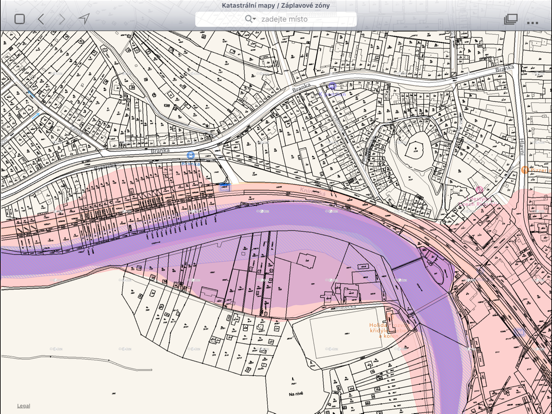552x414 pixels.
Task: Open the Legal link
Action: pyautogui.click(x=24, y=406)
